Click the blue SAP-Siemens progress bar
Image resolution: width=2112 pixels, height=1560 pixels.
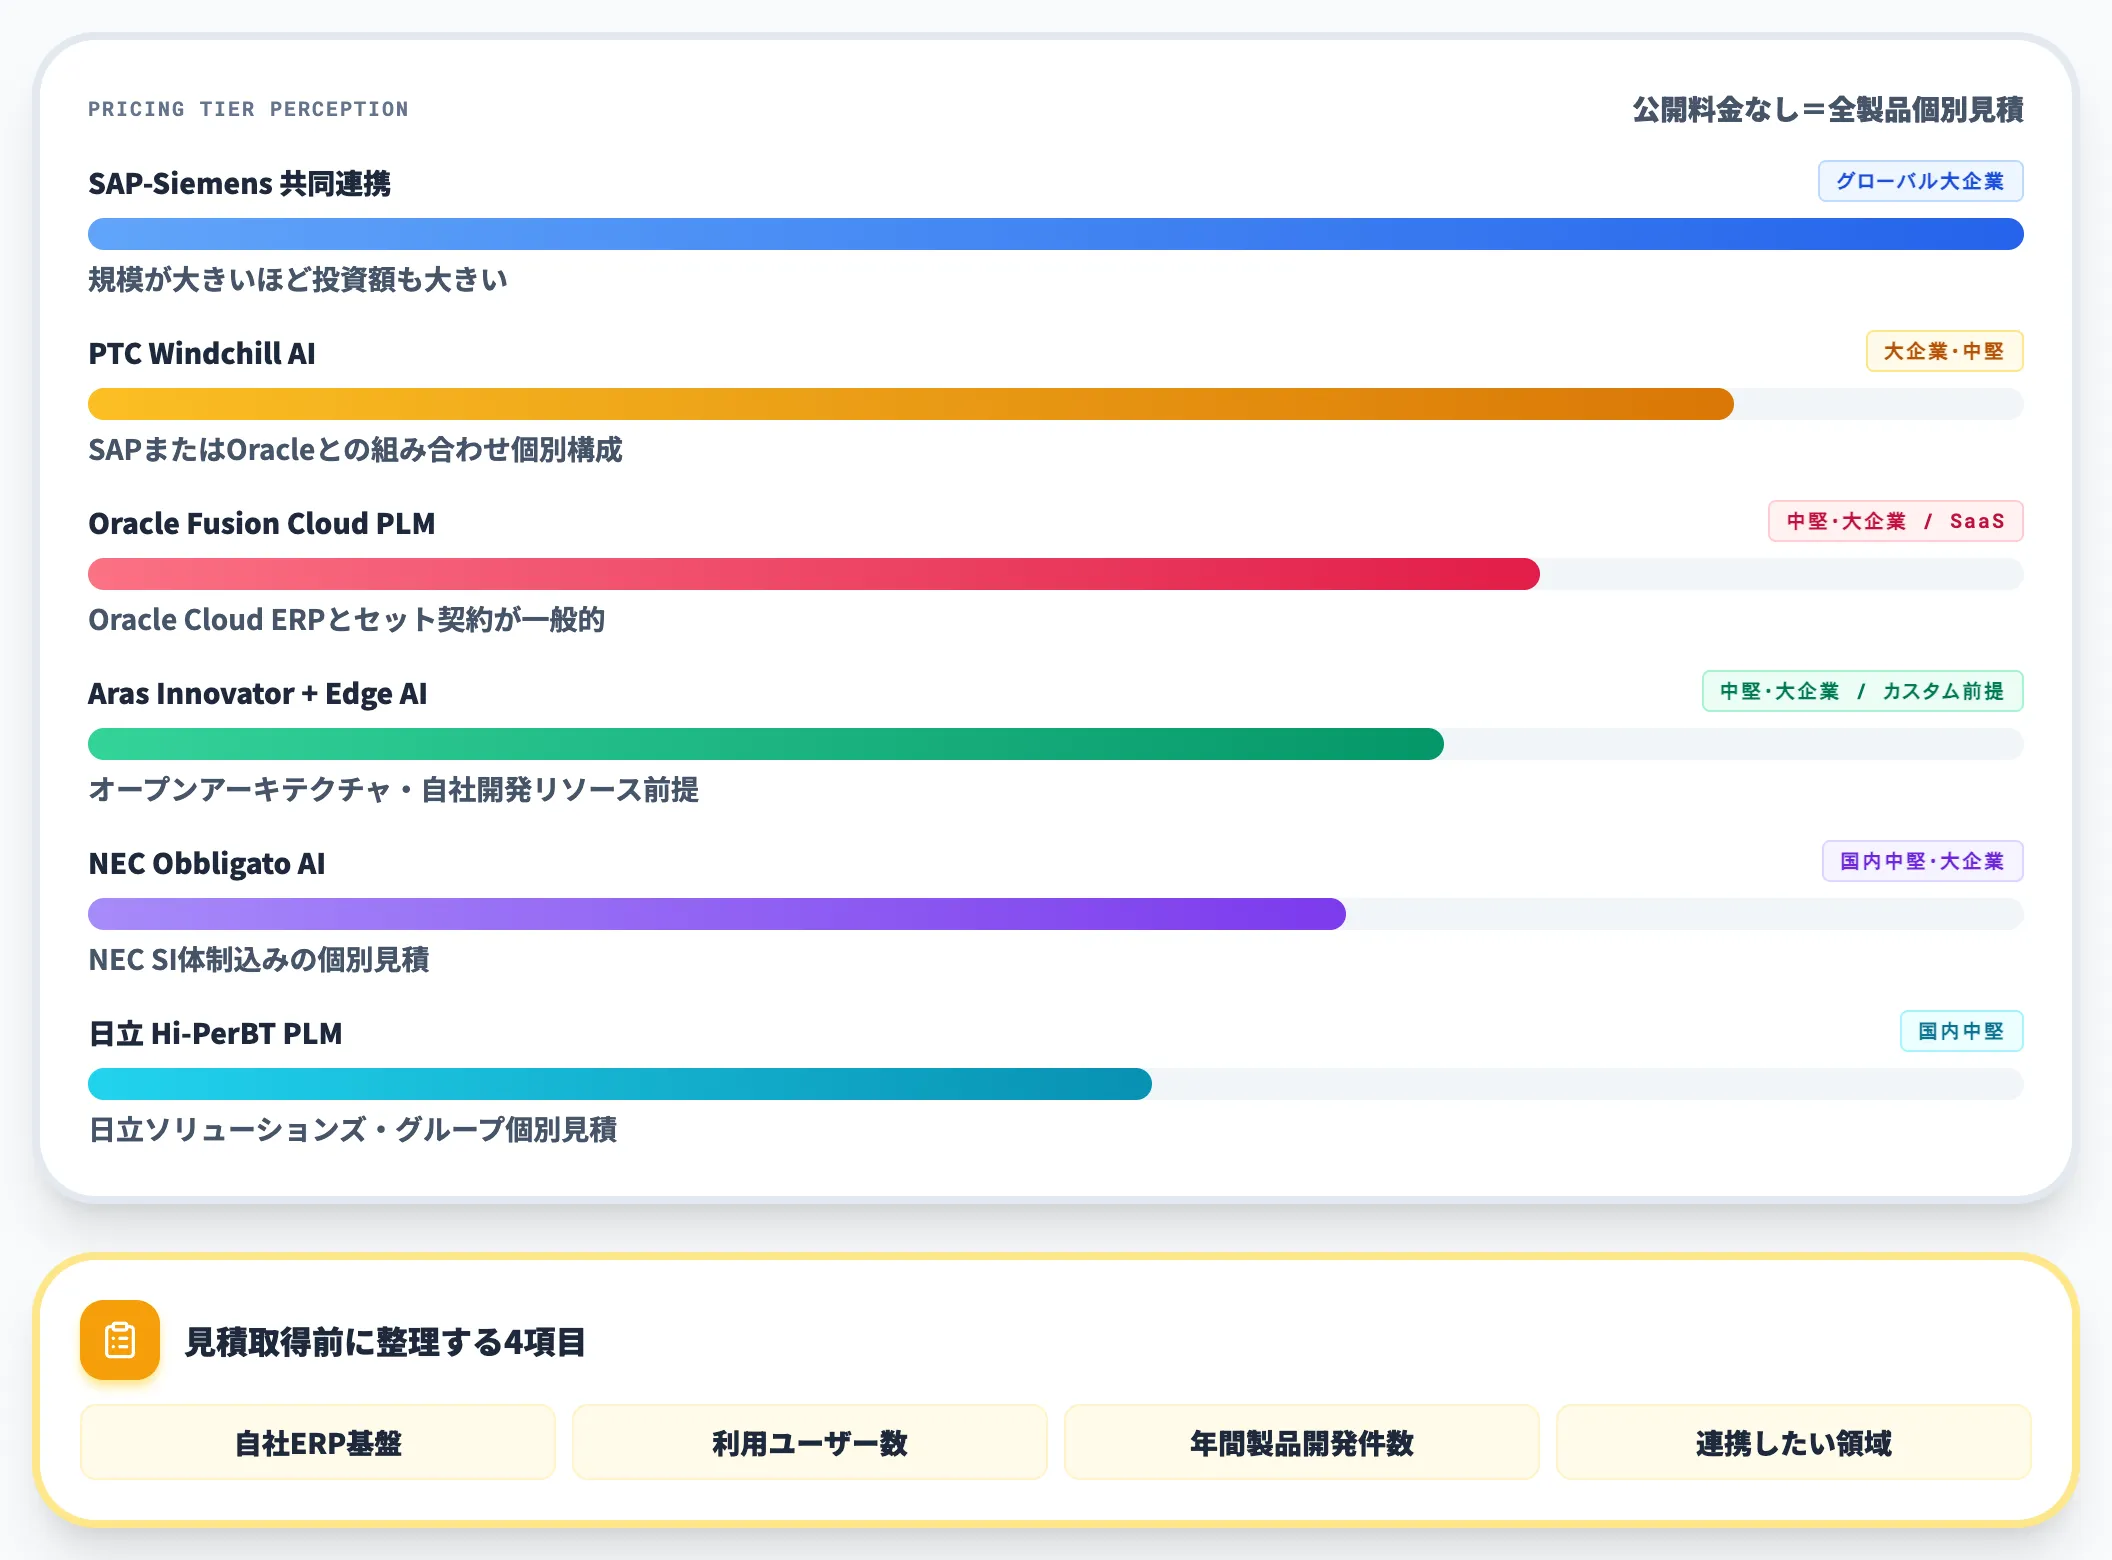(x=1056, y=234)
